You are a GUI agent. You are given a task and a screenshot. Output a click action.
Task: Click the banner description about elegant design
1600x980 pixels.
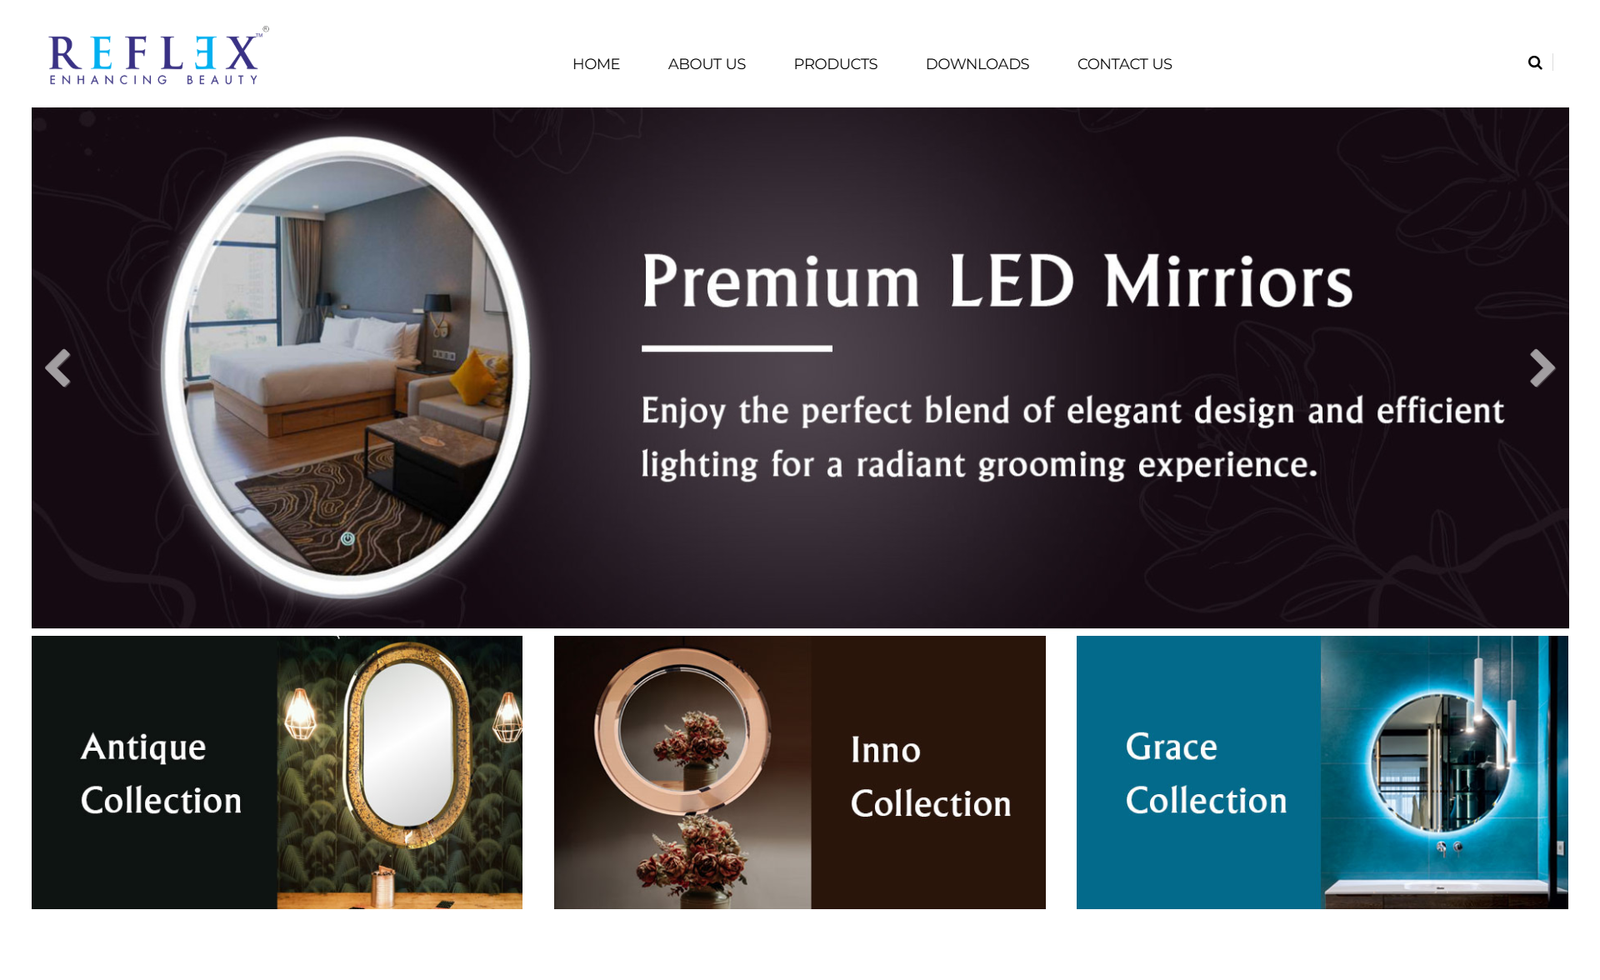[1072, 437]
